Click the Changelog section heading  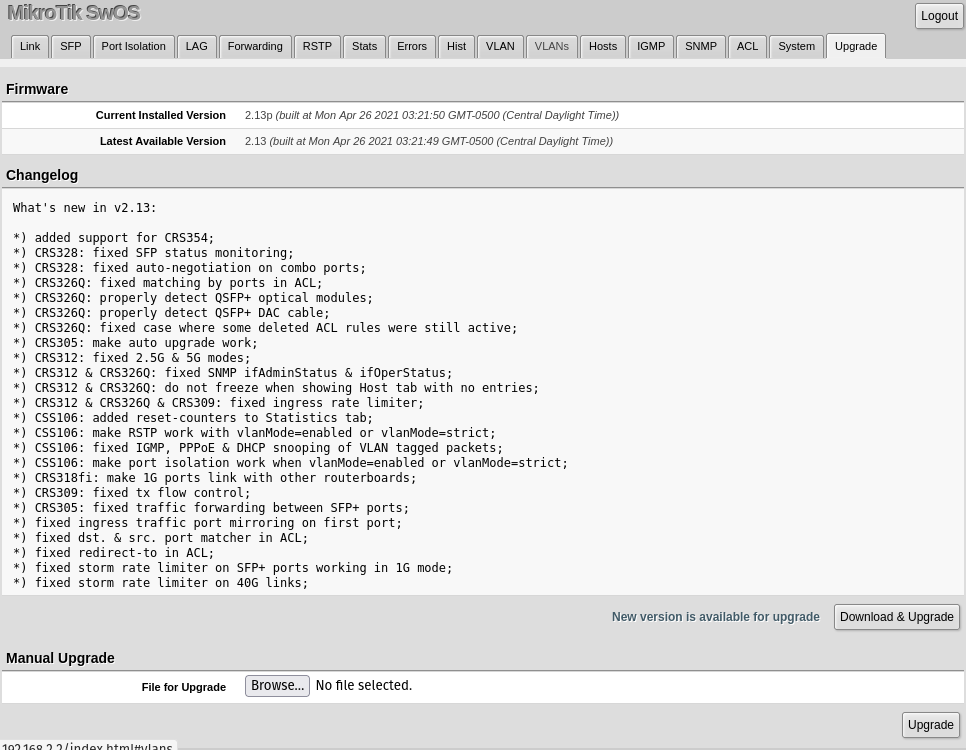(x=42, y=176)
